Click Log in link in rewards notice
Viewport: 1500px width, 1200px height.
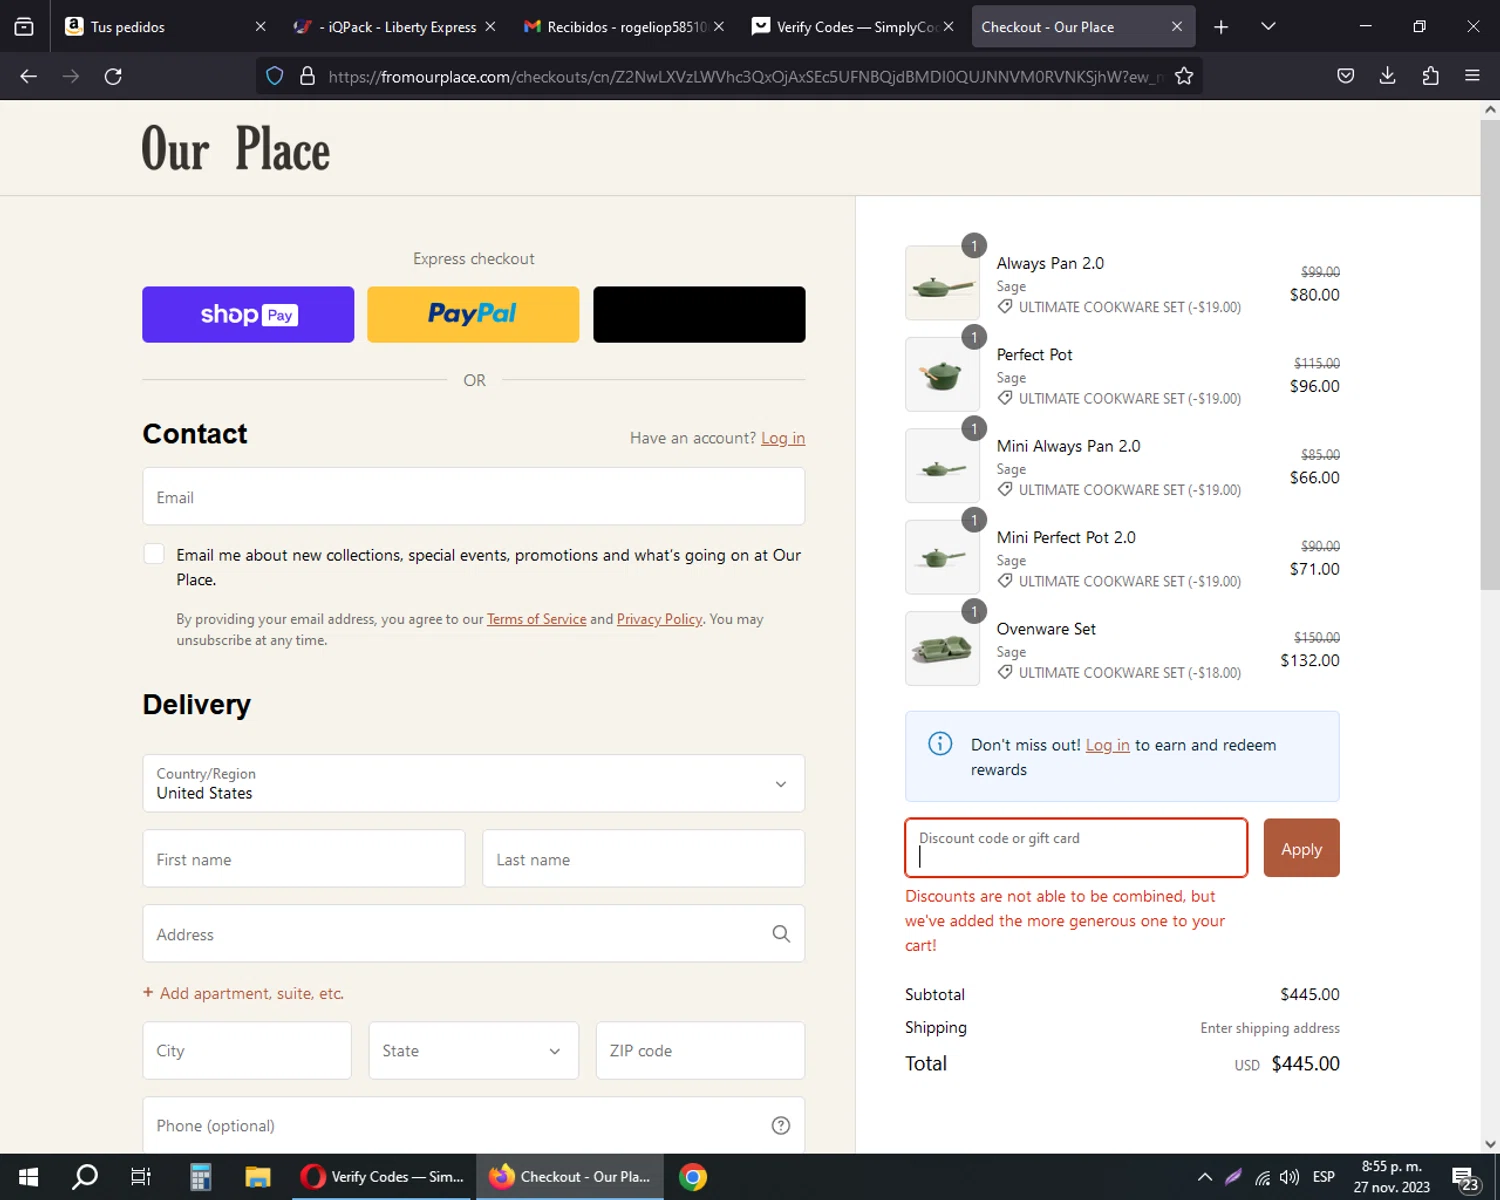(x=1107, y=745)
